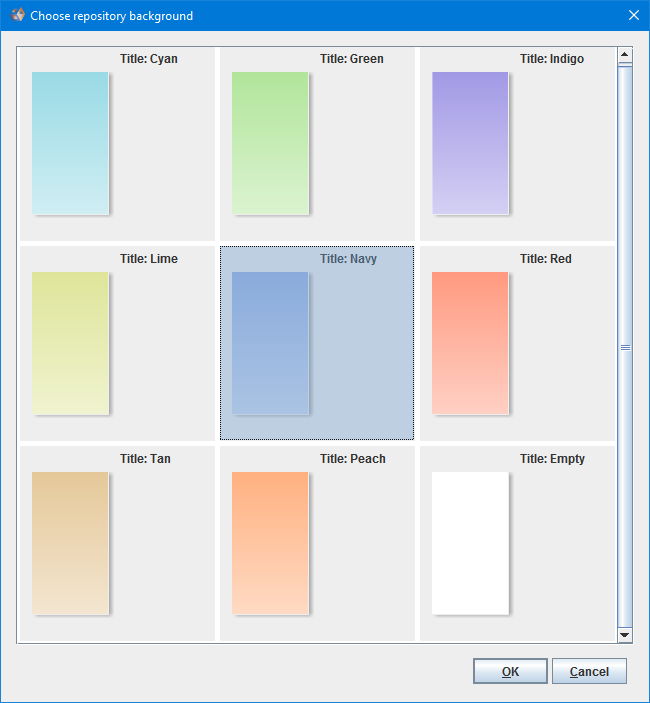
Task: Choose the Red gradient swatch
Action: tap(470, 343)
